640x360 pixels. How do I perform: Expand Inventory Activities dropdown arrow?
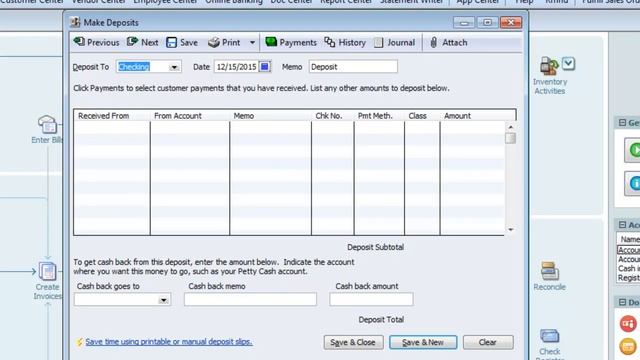[x=569, y=63]
